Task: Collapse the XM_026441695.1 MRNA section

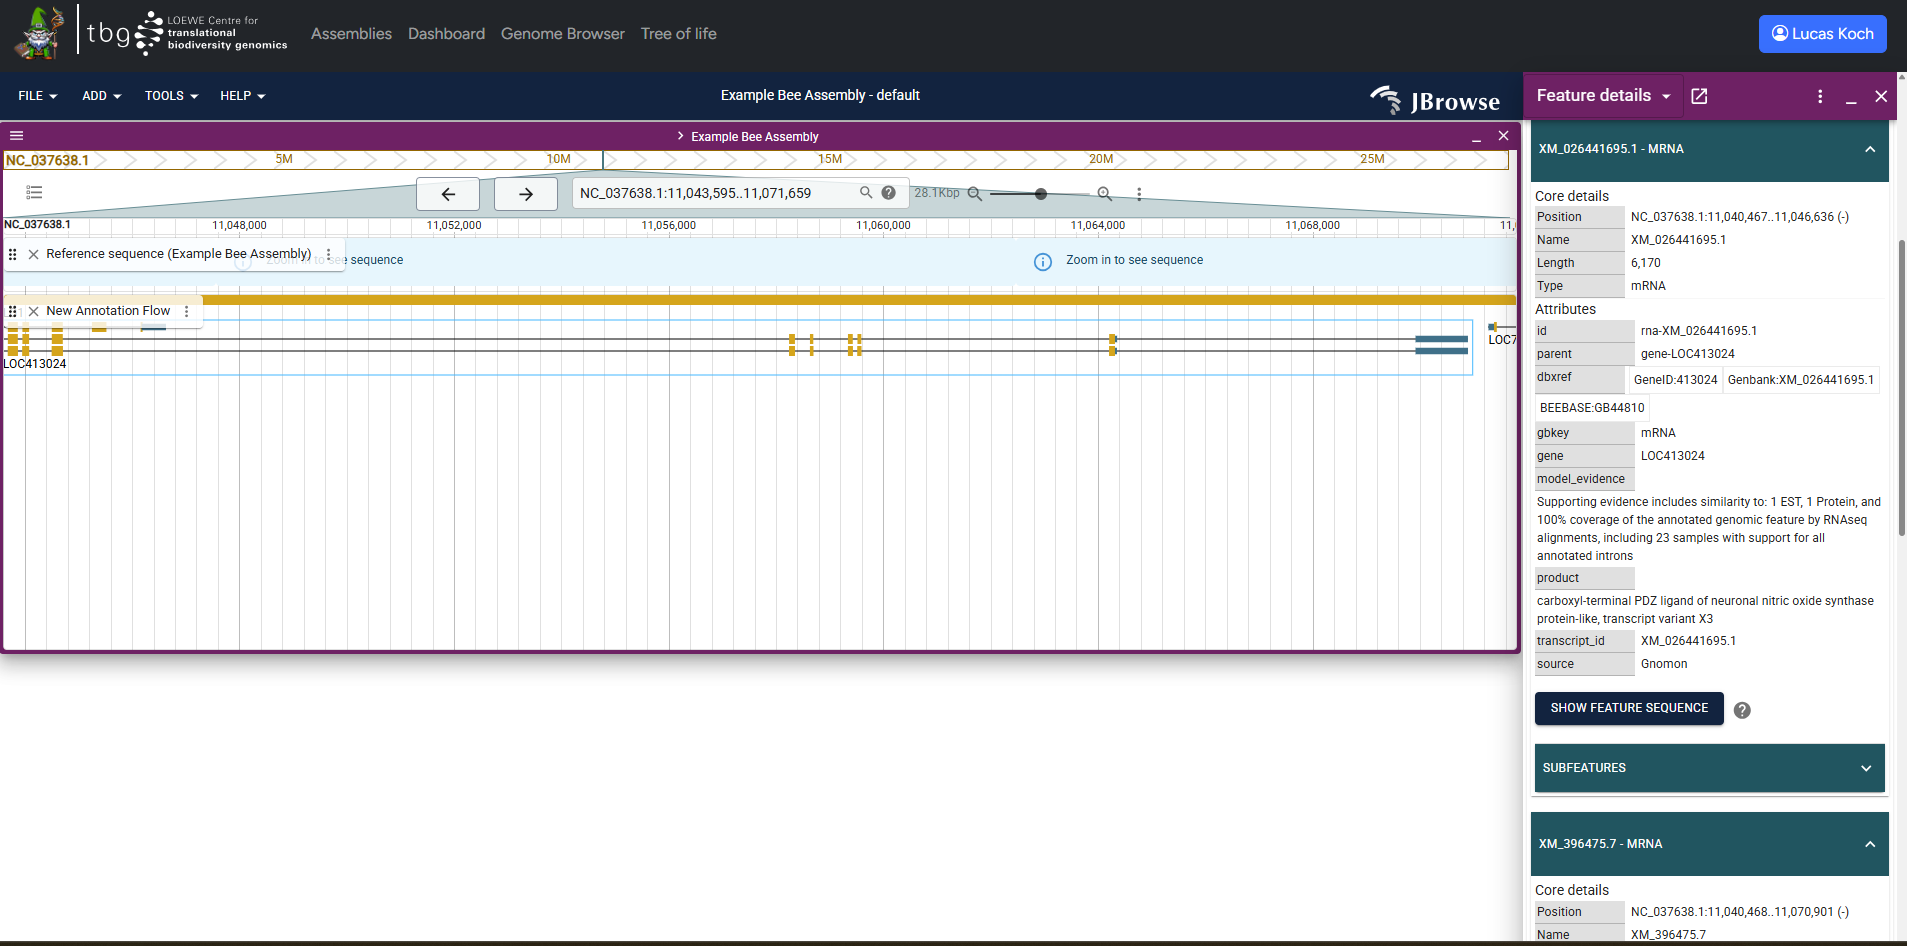Action: coord(1868,149)
